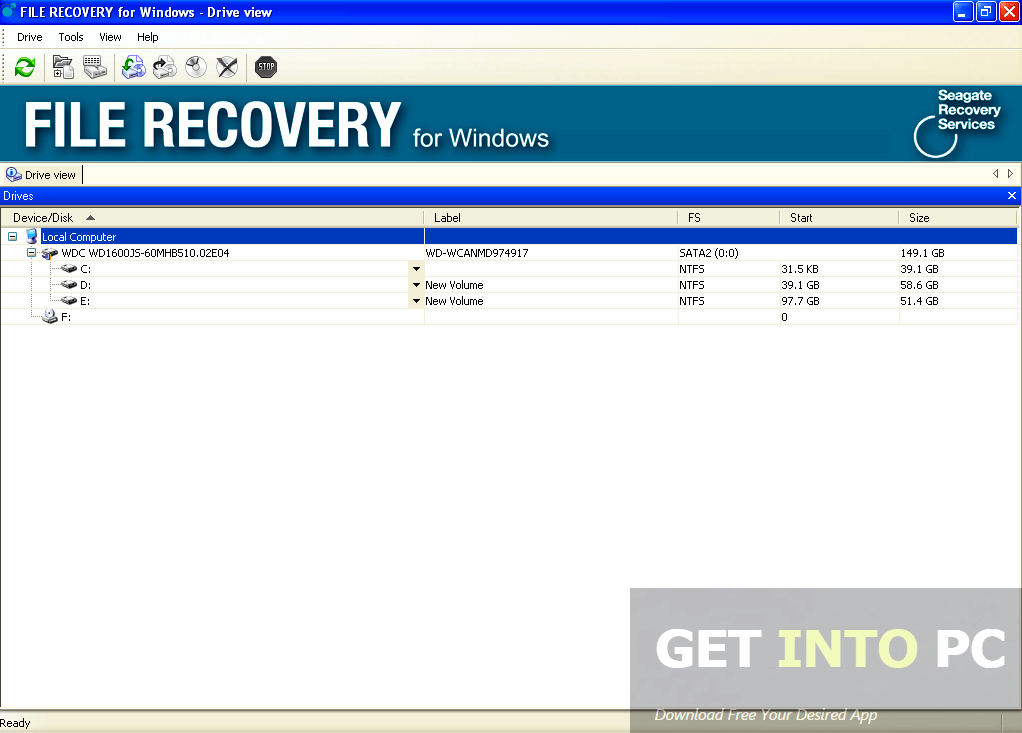Click the Drive view tab icon
The width and height of the screenshot is (1022, 733).
click(12, 174)
